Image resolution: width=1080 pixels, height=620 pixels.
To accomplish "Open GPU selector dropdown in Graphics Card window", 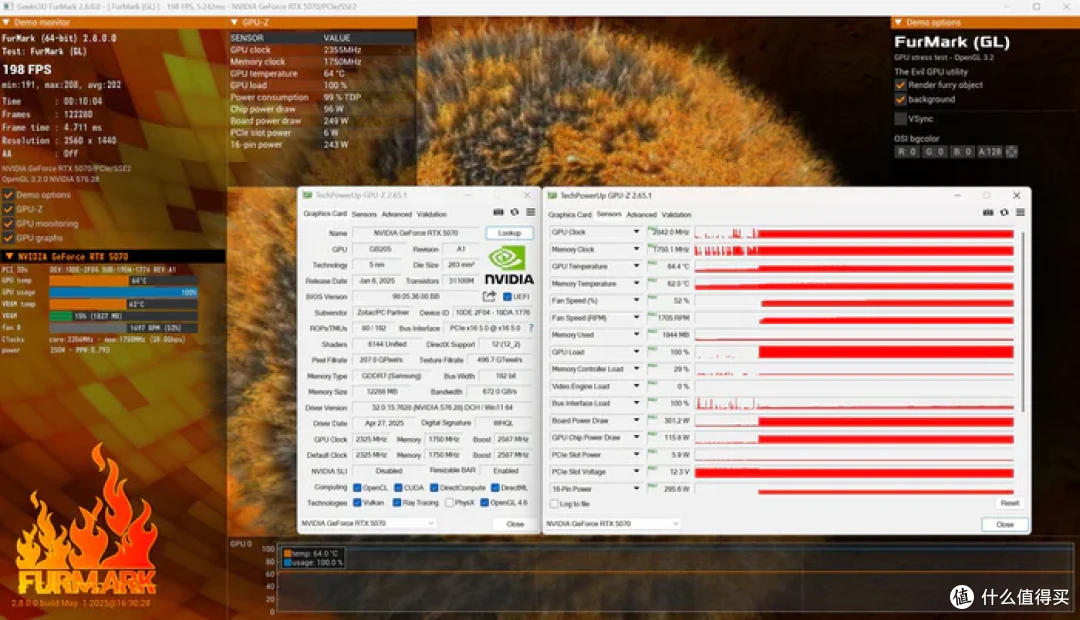I will point(368,524).
